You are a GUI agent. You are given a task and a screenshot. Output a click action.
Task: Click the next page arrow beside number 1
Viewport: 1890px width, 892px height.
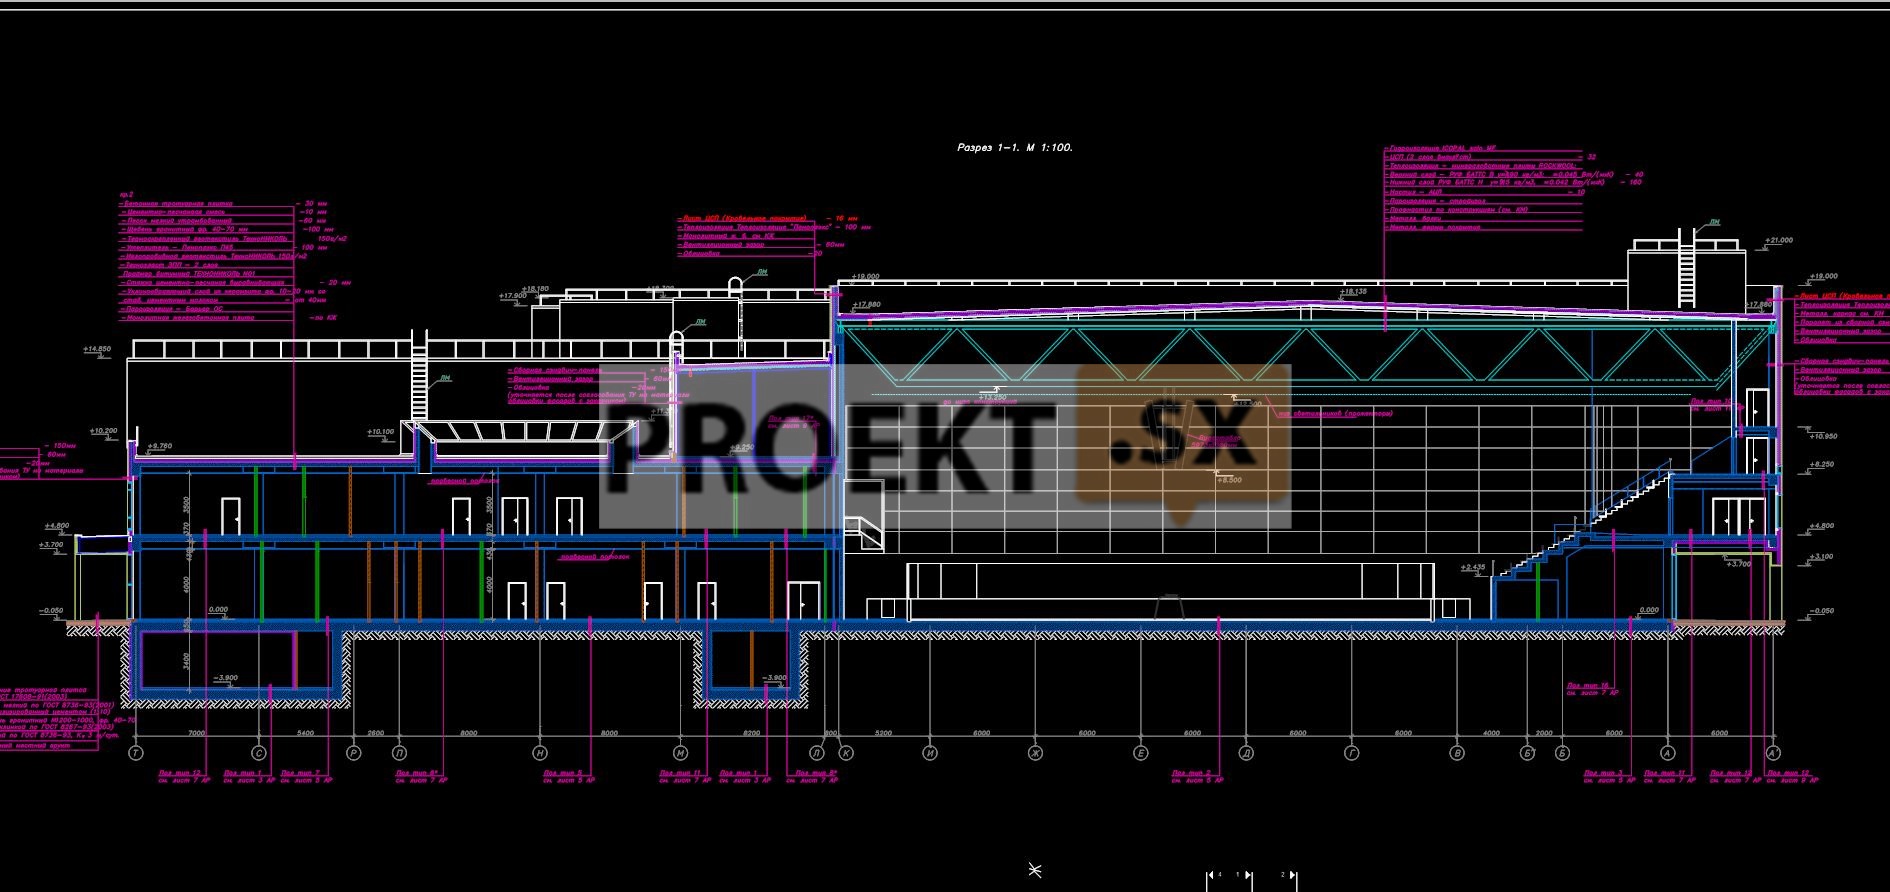(1249, 875)
